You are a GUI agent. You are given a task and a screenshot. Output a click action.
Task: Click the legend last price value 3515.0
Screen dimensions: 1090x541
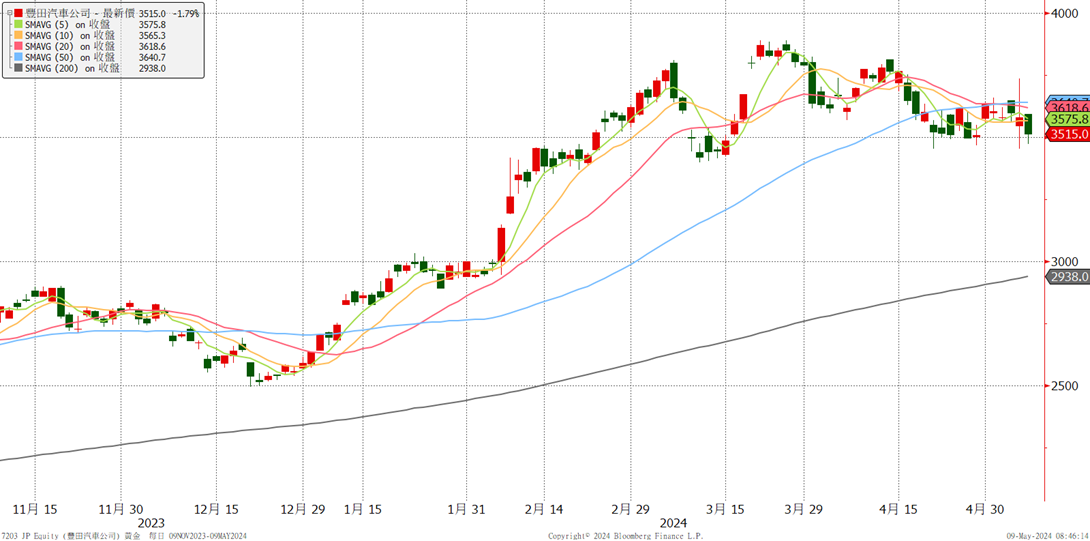click(x=152, y=13)
